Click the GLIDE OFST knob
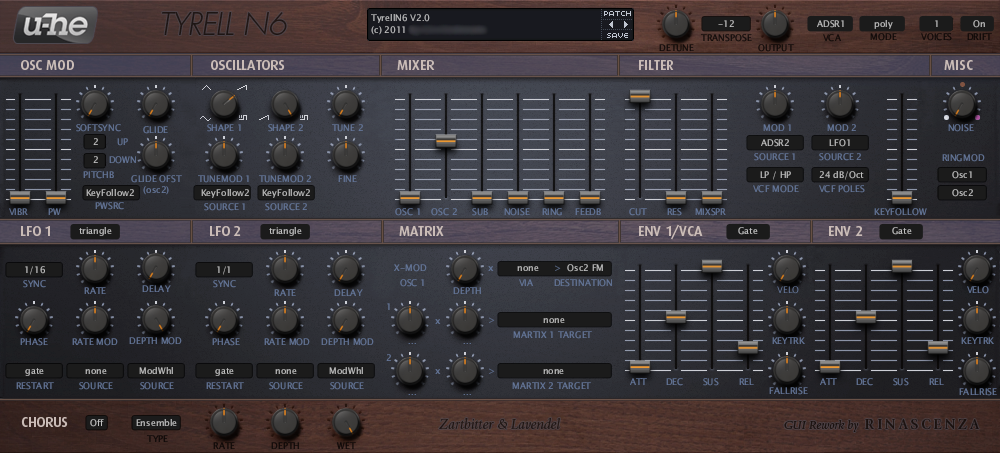 coord(156,154)
